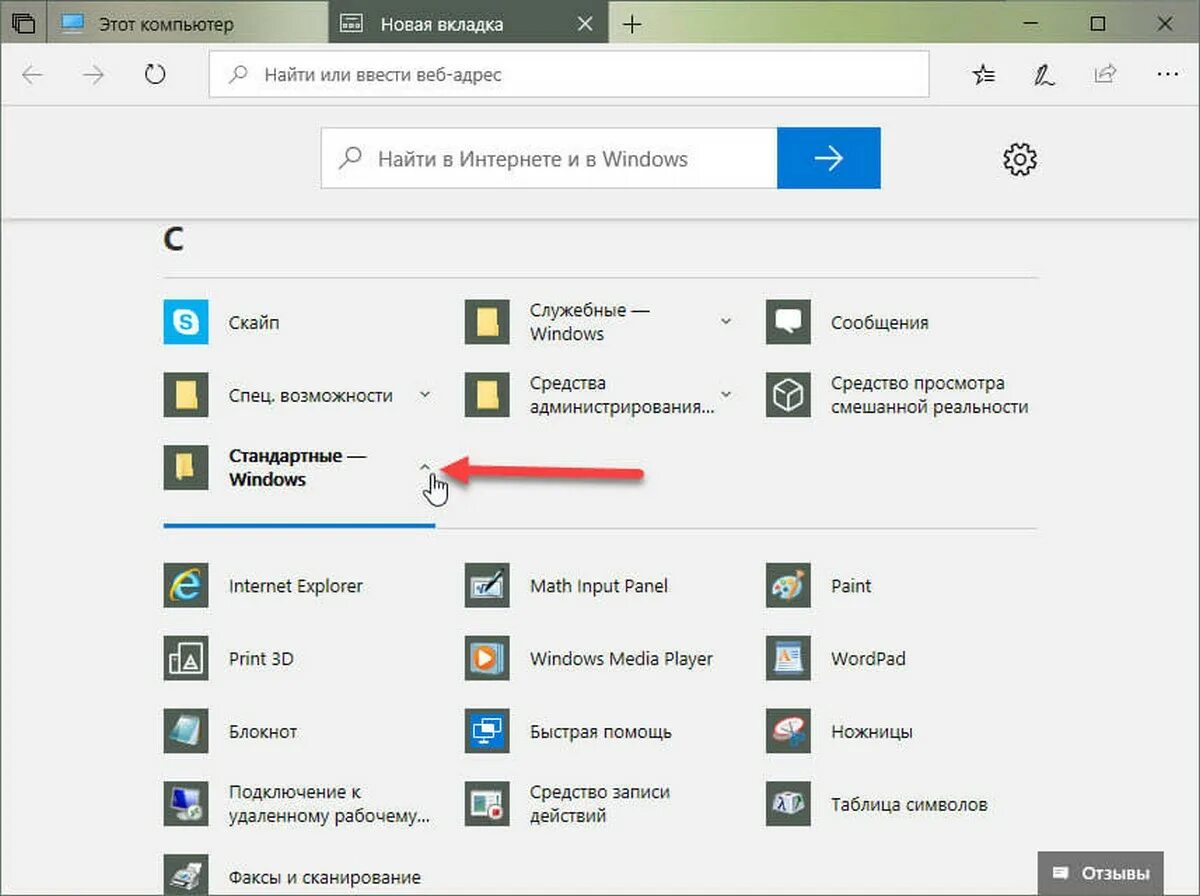Click the Paint label text

pyautogui.click(x=851, y=586)
